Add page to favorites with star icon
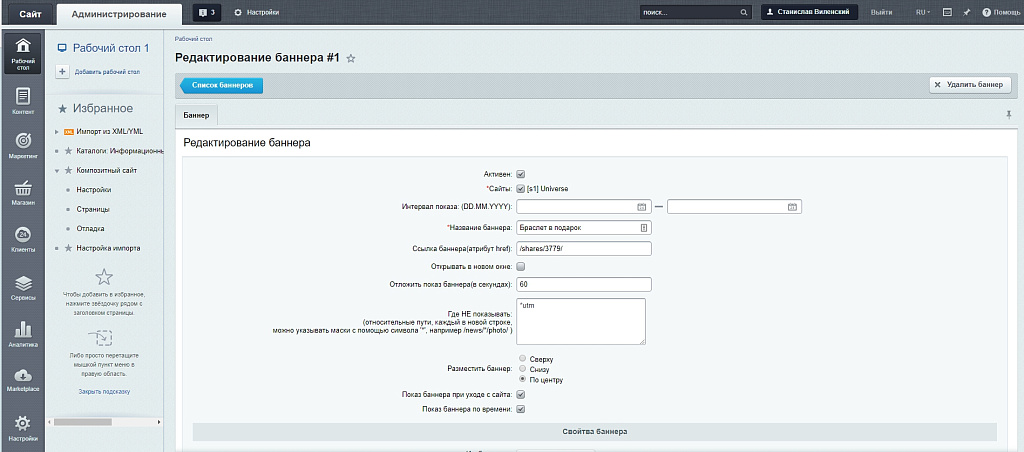 pyautogui.click(x=351, y=59)
